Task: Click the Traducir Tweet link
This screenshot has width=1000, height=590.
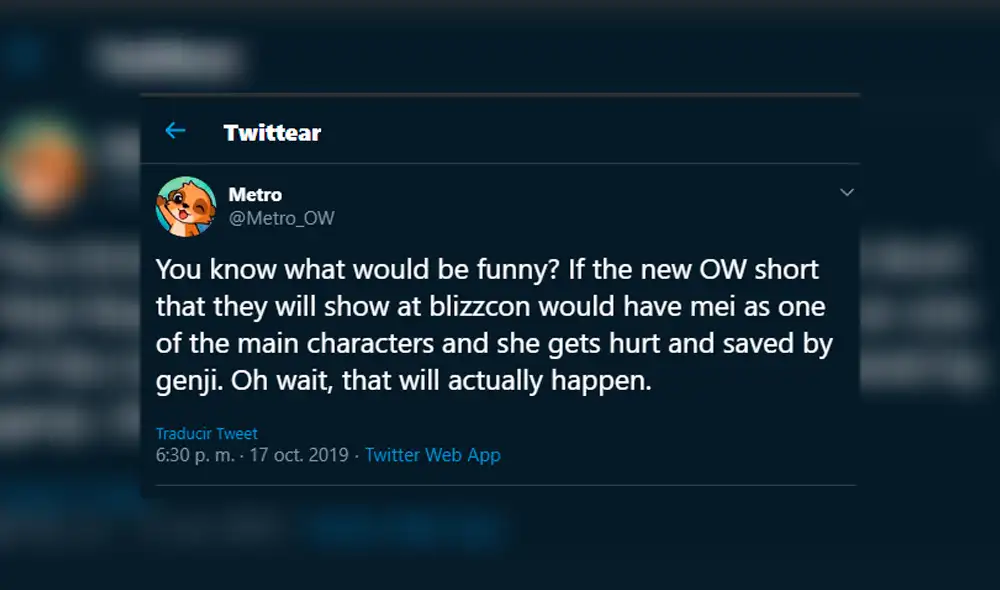Action: [x=206, y=433]
